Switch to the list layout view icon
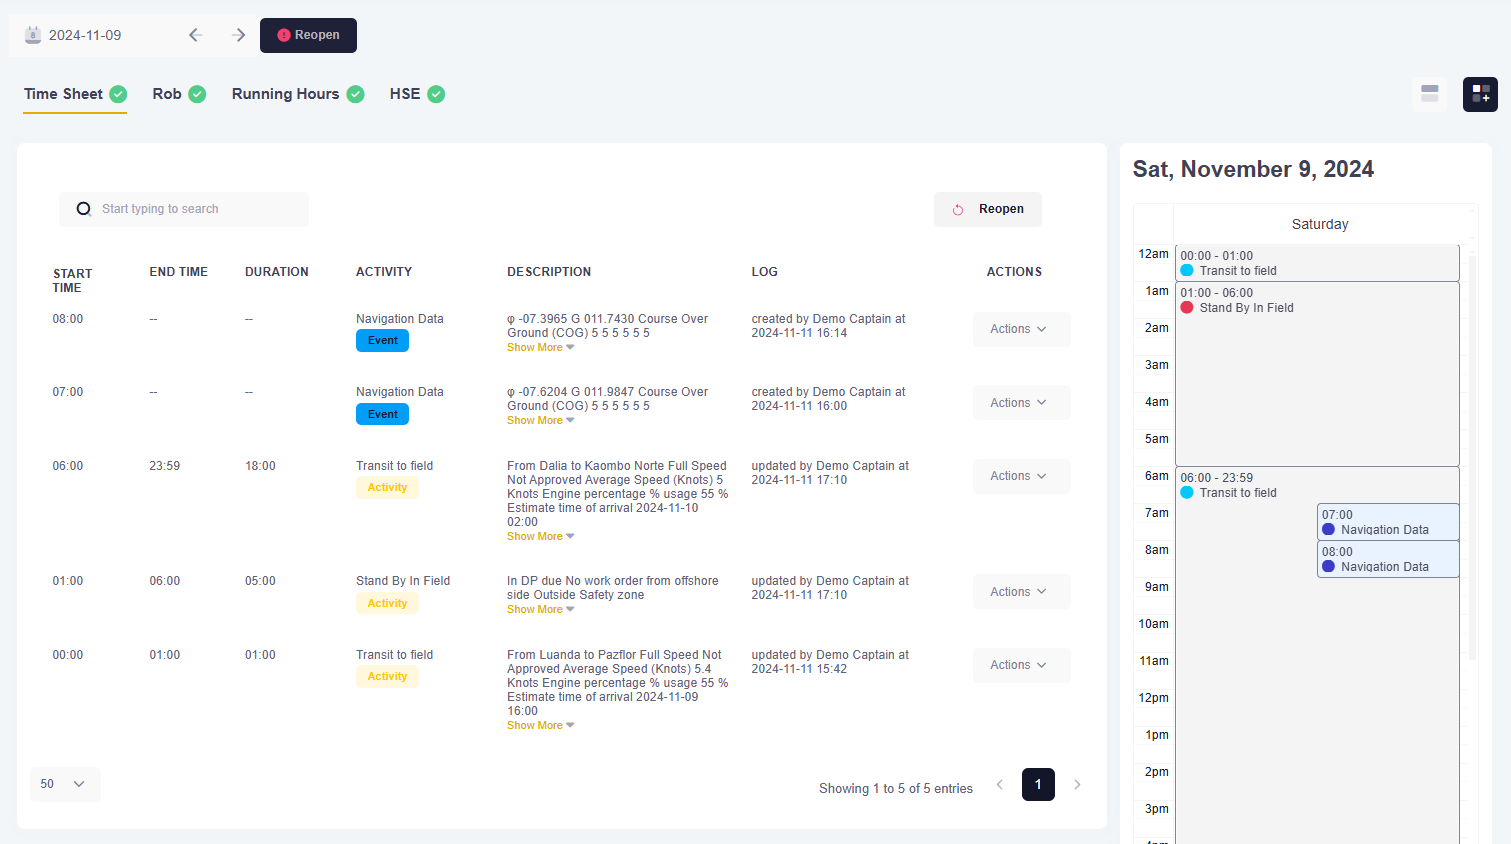 click(1429, 94)
